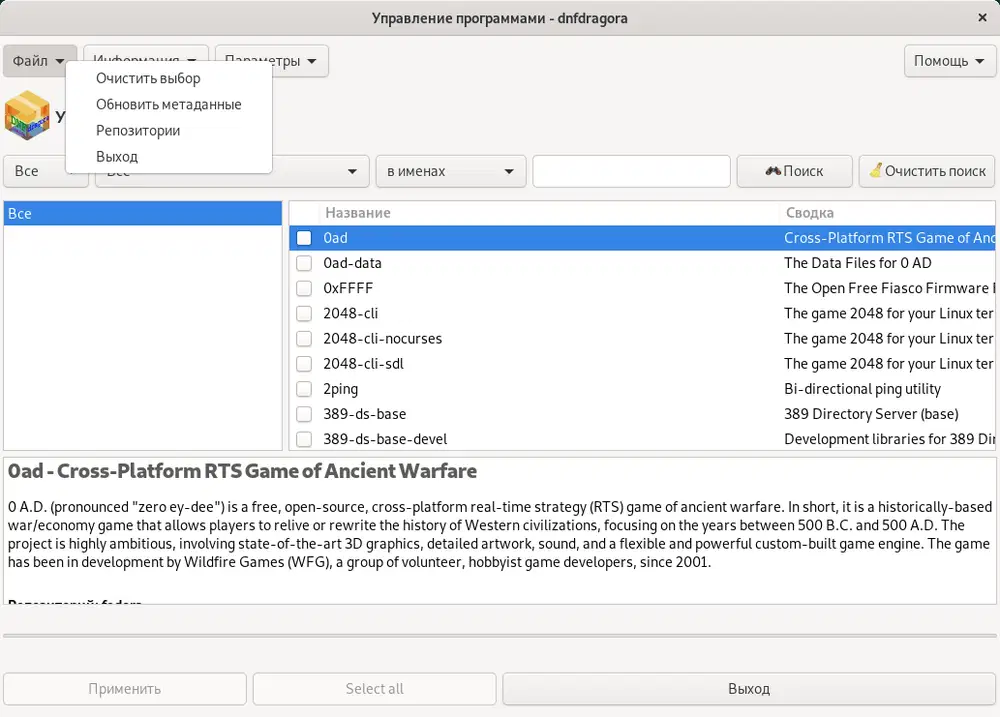Open the Файл menu dropdown
1000x717 pixels.
click(40, 61)
